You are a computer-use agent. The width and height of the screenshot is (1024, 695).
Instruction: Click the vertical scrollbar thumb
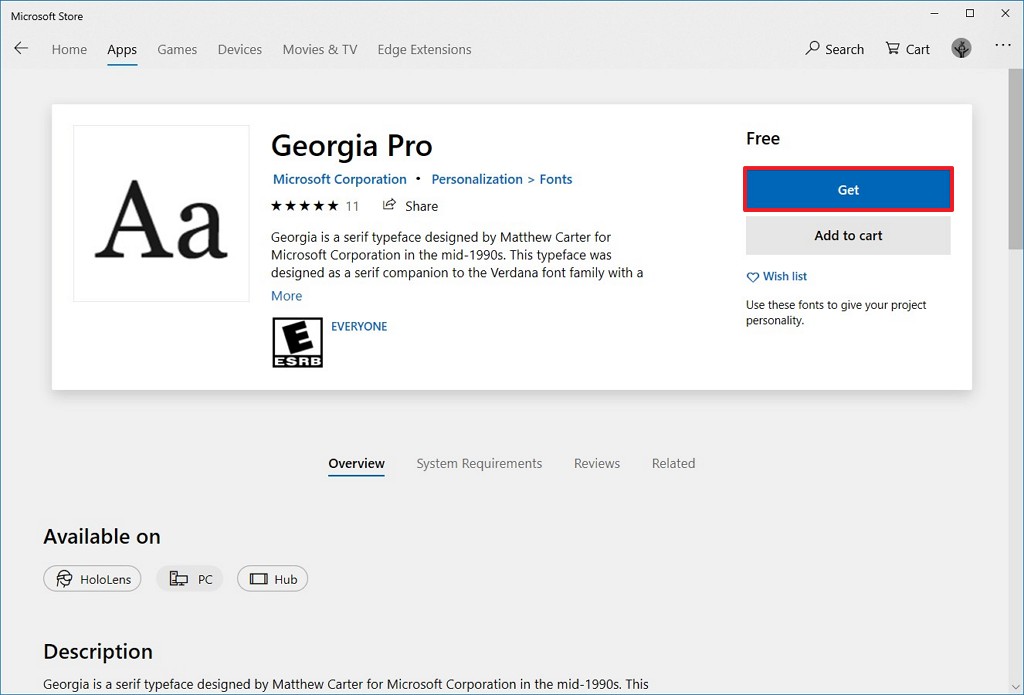[x=1016, y=158]
